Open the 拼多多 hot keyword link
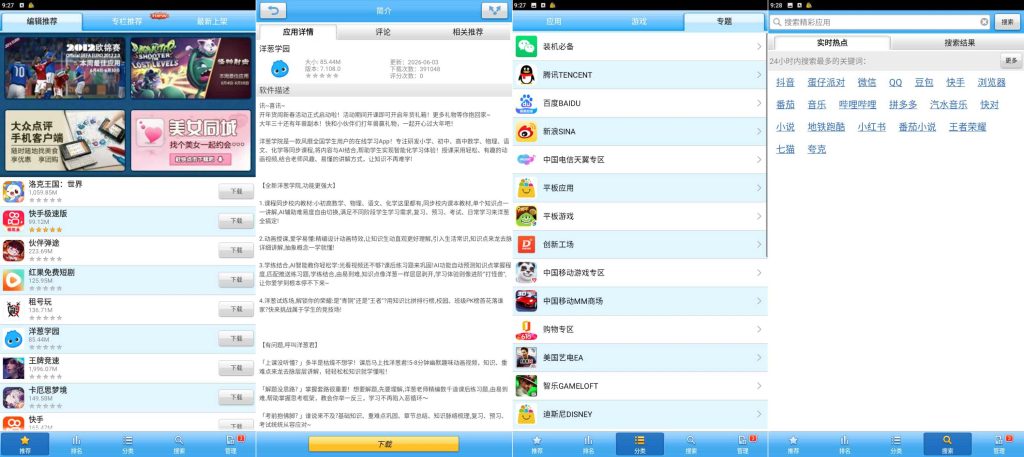Image resolution: width=1024 pixels, height=457 pixels. [903, 104]
